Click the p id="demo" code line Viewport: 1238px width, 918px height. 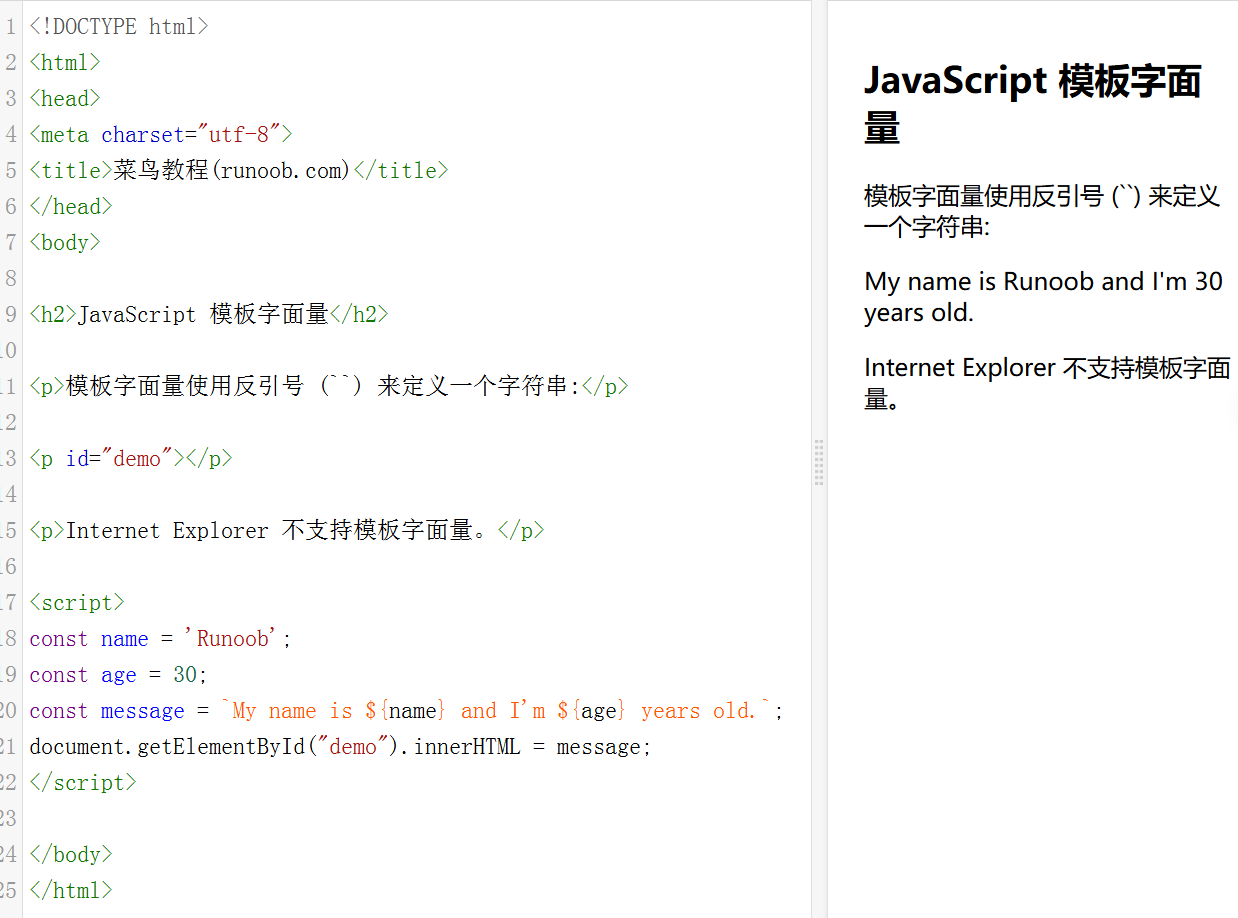click(131, 459)
